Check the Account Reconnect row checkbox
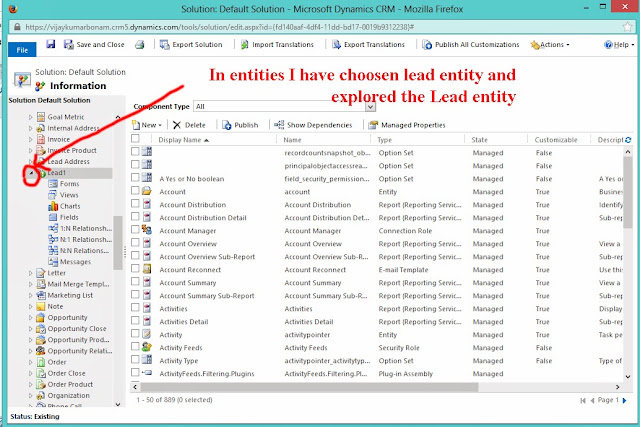The width and height of the screenshot is (640, 427). tap(135, 268)
